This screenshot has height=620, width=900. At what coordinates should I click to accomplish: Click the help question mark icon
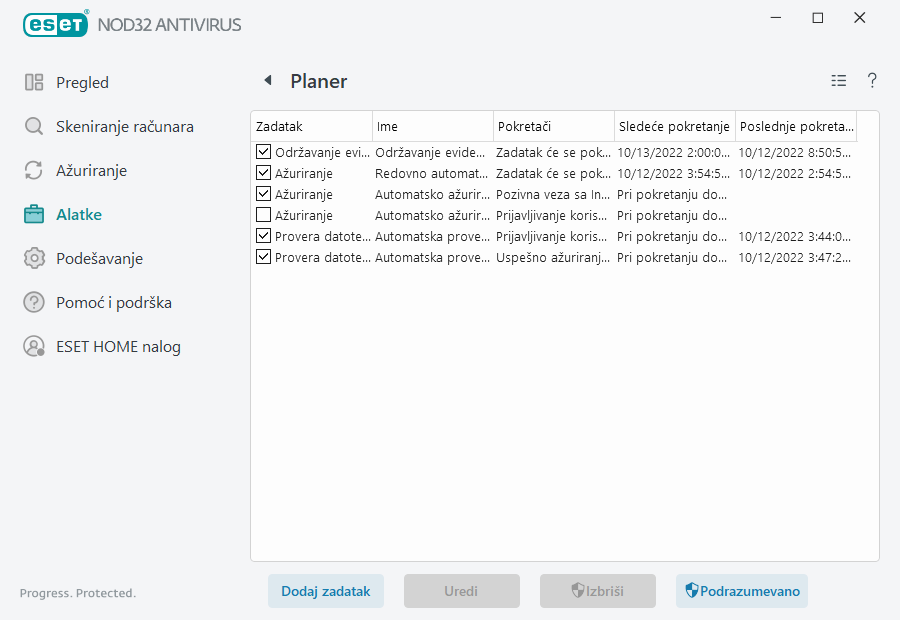coord(871,80)
